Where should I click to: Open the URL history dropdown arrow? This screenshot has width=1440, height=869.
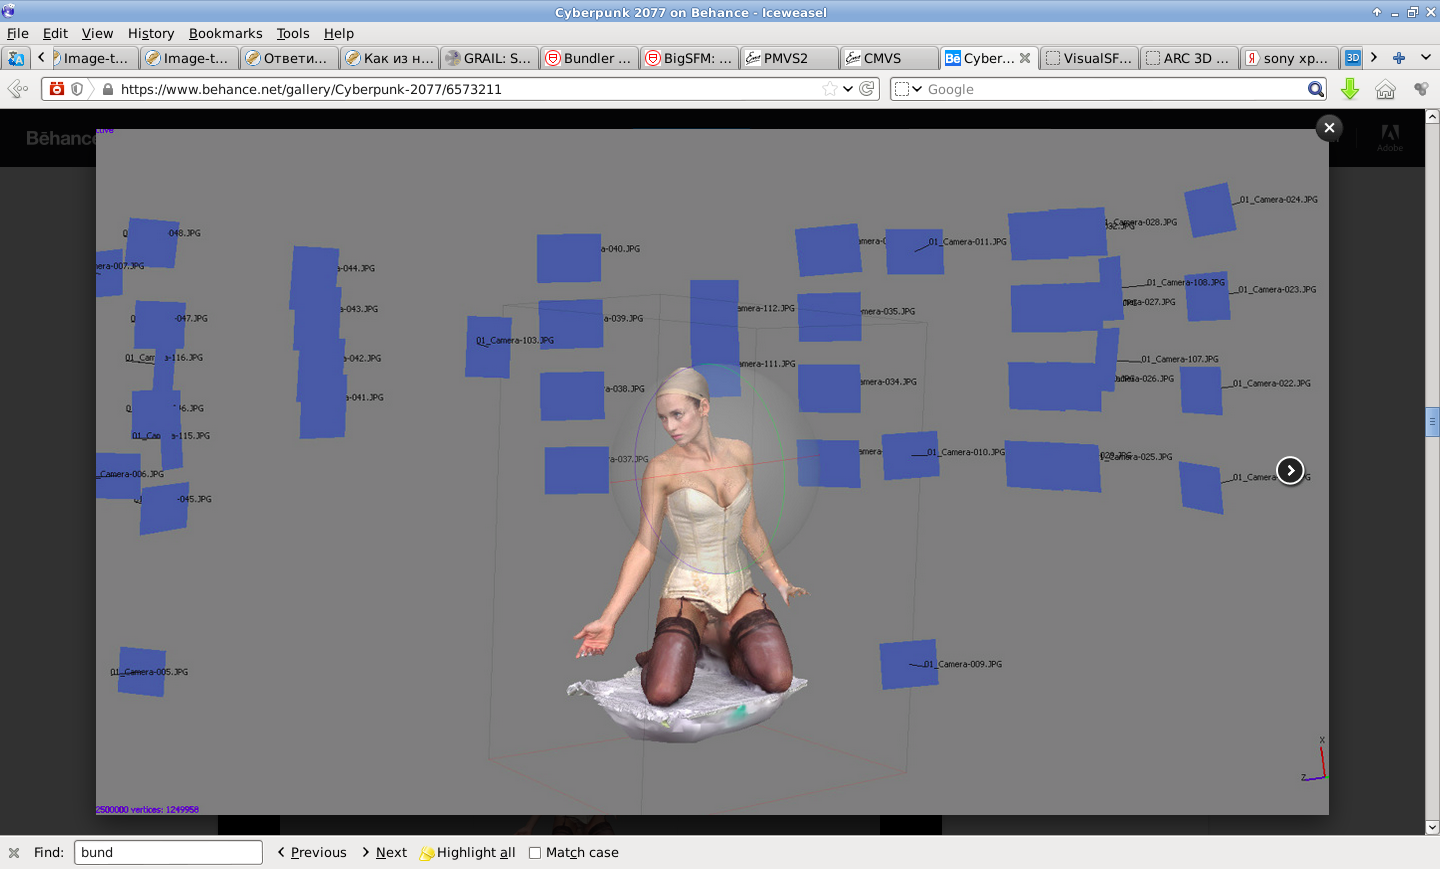coord(848,89)
